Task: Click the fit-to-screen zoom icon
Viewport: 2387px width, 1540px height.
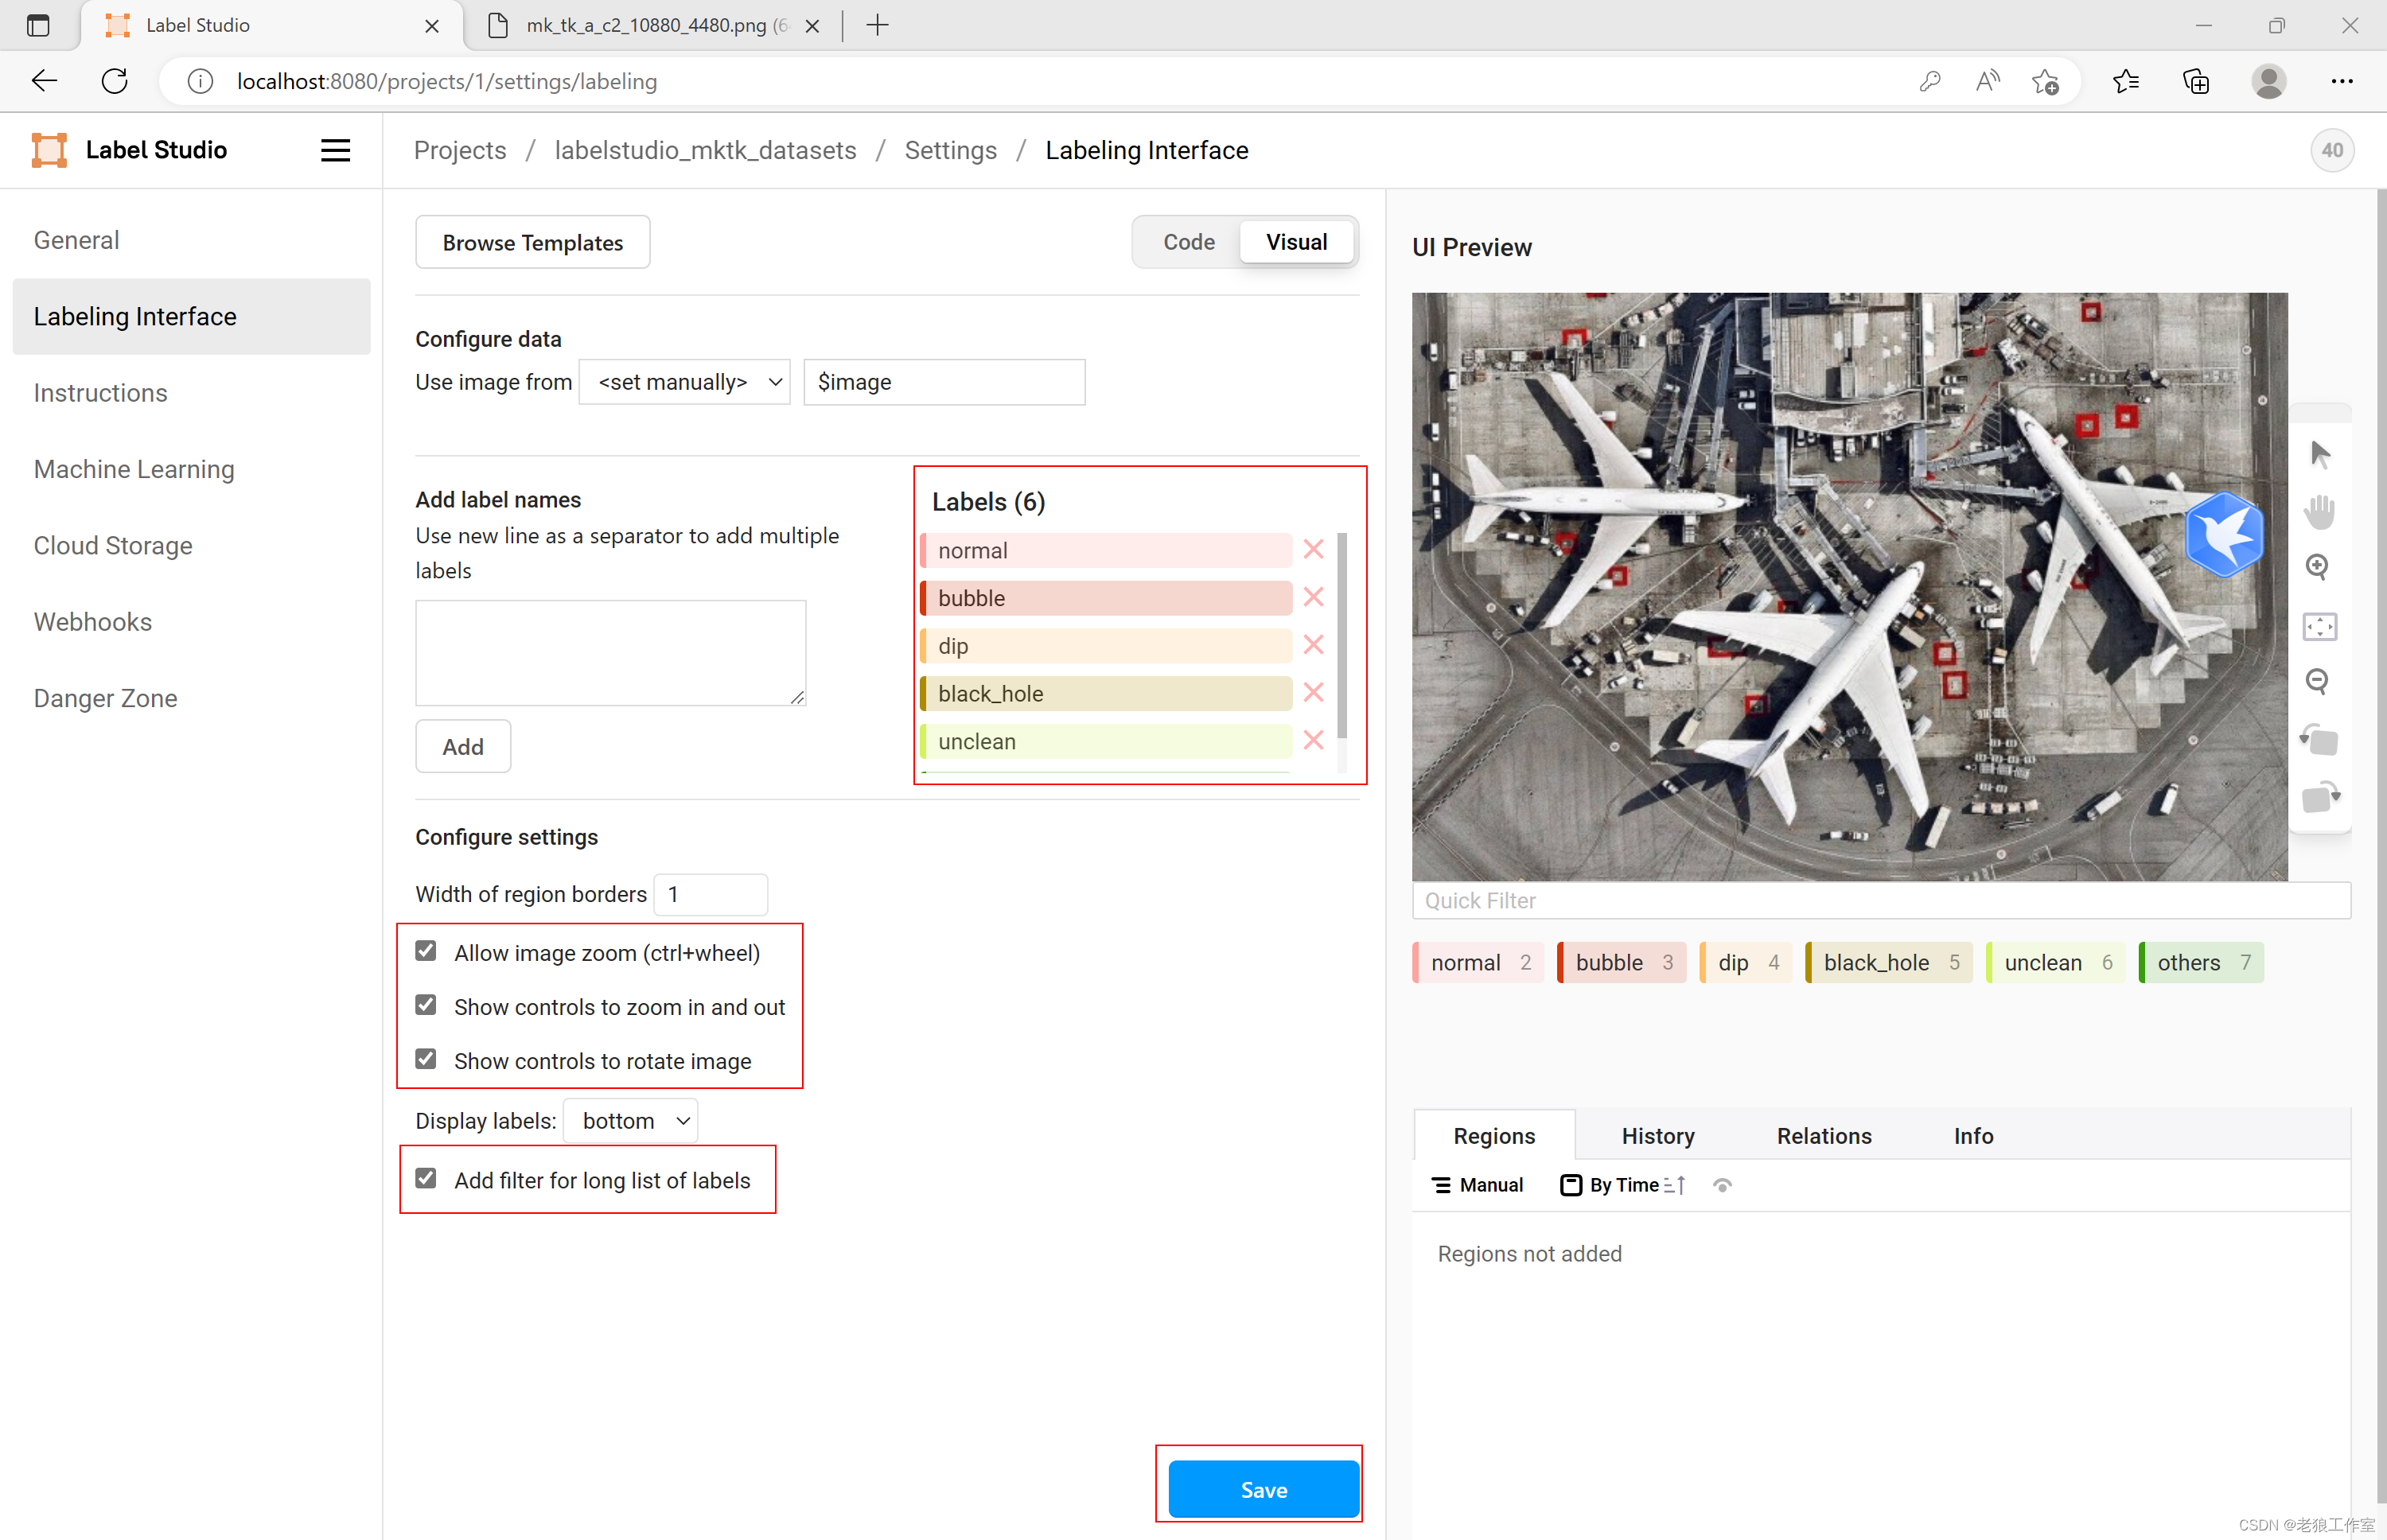Action: pos(2319,626)
